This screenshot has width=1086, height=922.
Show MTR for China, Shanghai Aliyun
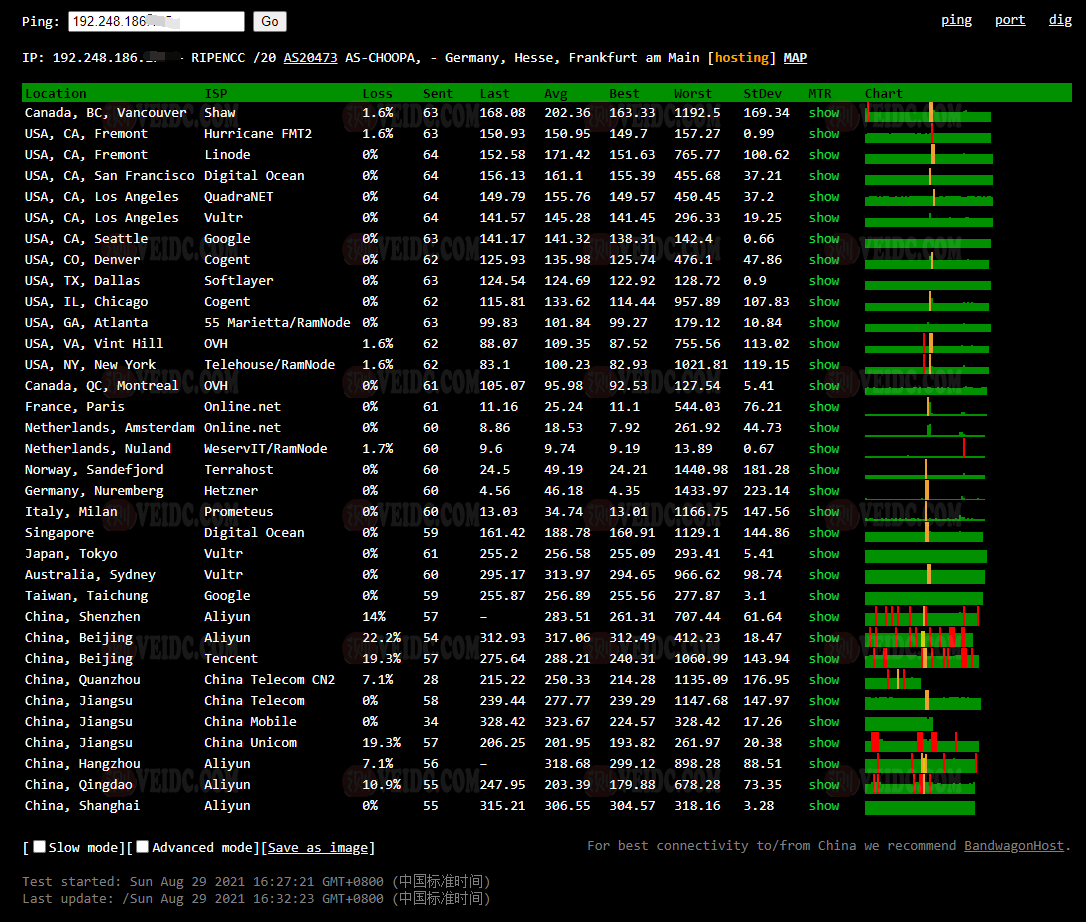tap(824, 806)
